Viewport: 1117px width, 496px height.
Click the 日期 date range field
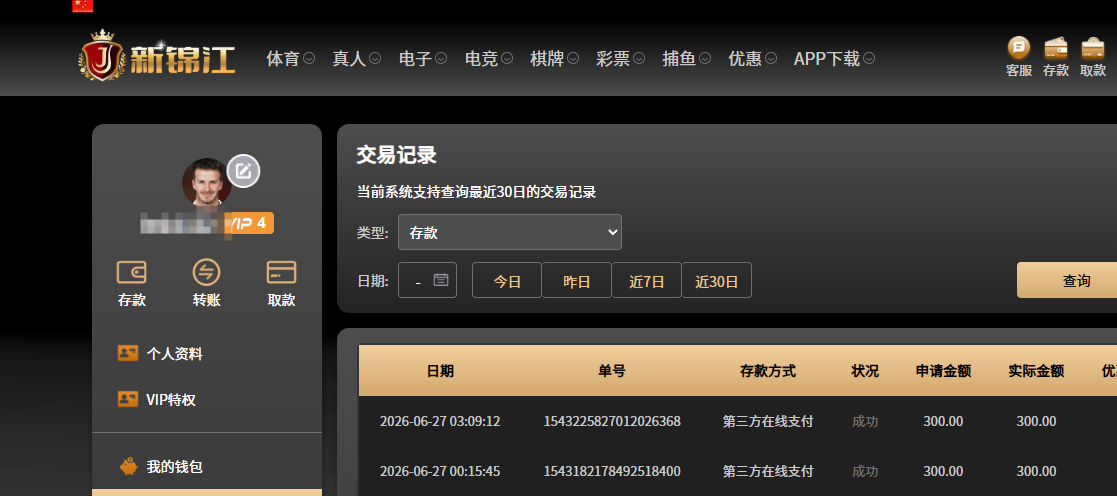click(427, 280)
